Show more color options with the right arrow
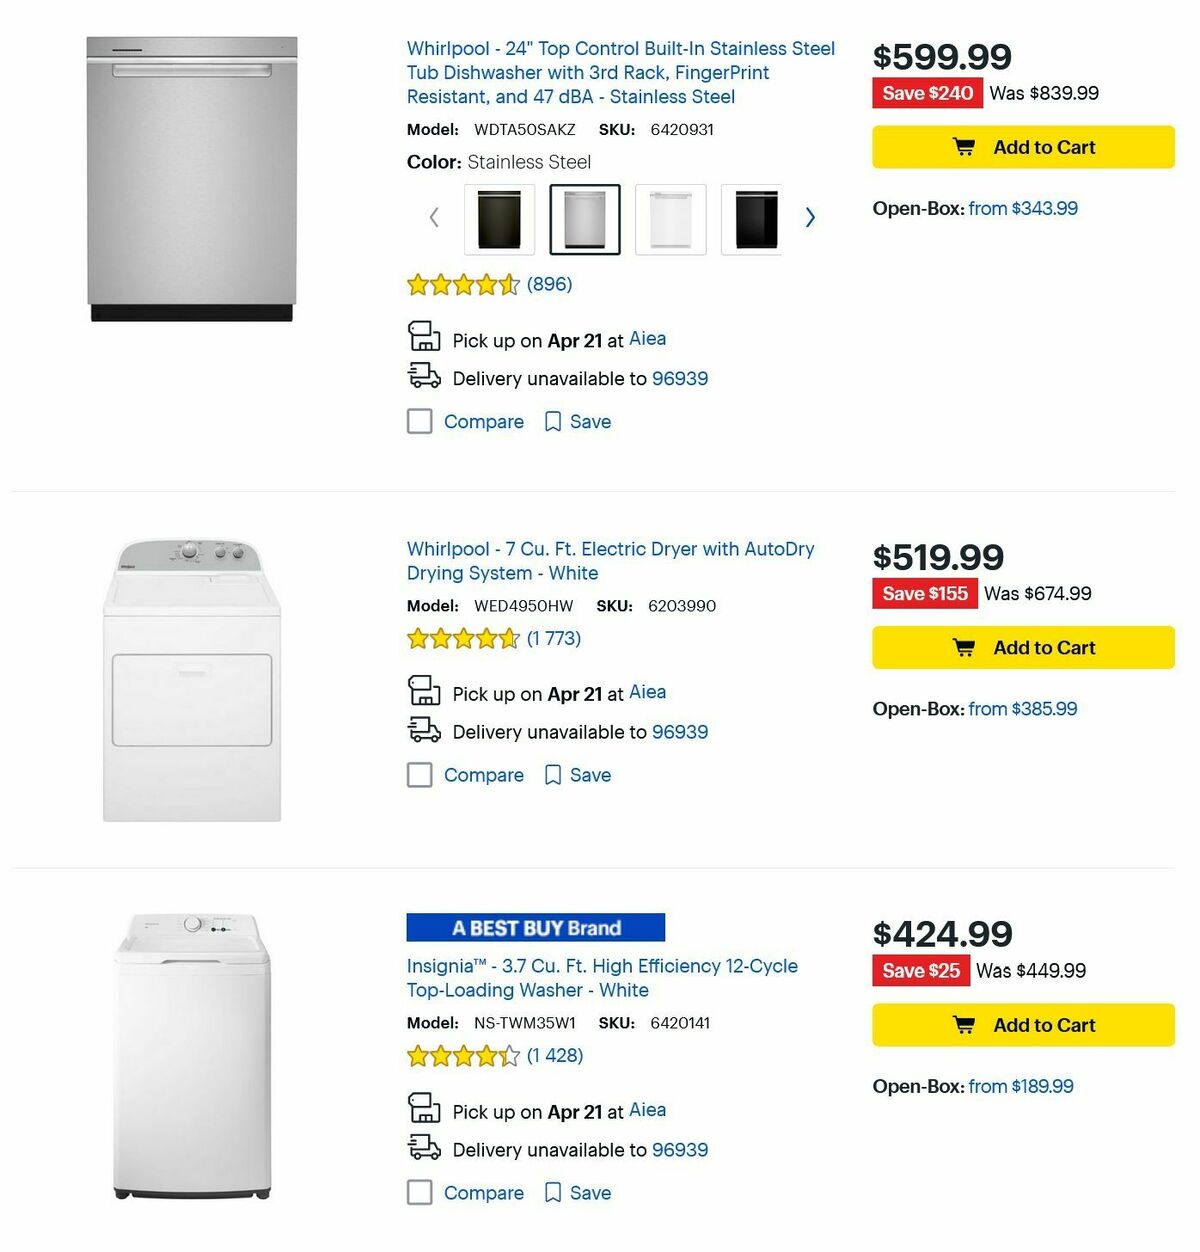The height and width of the screenshot is (1252, 1200). point(810,217)
